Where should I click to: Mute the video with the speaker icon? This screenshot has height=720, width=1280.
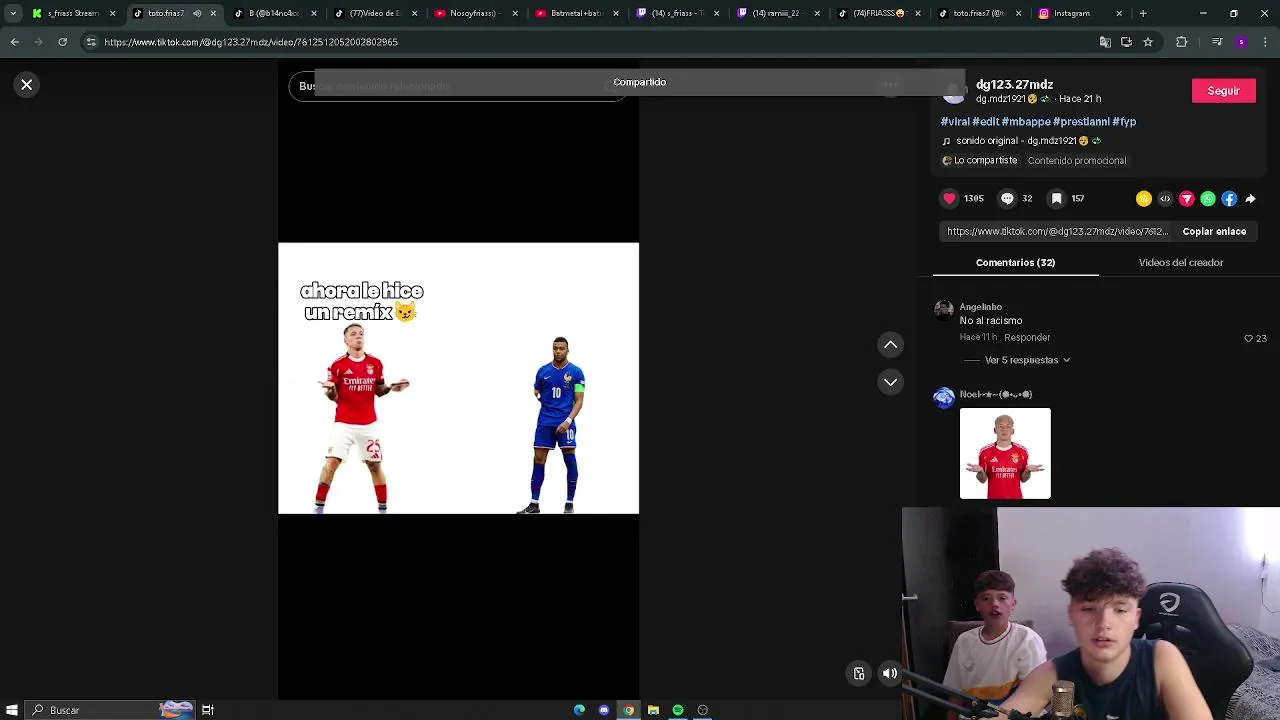click(x=890, y=674)
